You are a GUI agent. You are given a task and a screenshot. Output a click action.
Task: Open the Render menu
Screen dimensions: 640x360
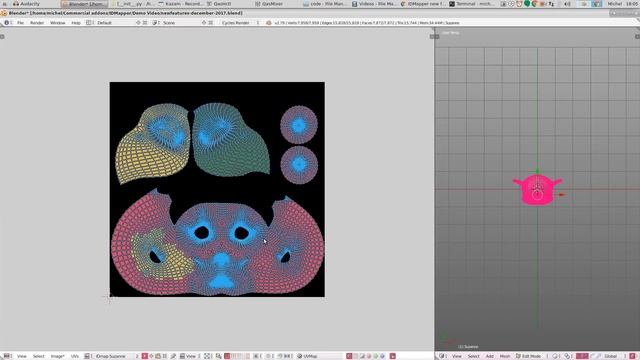[37, 23]
